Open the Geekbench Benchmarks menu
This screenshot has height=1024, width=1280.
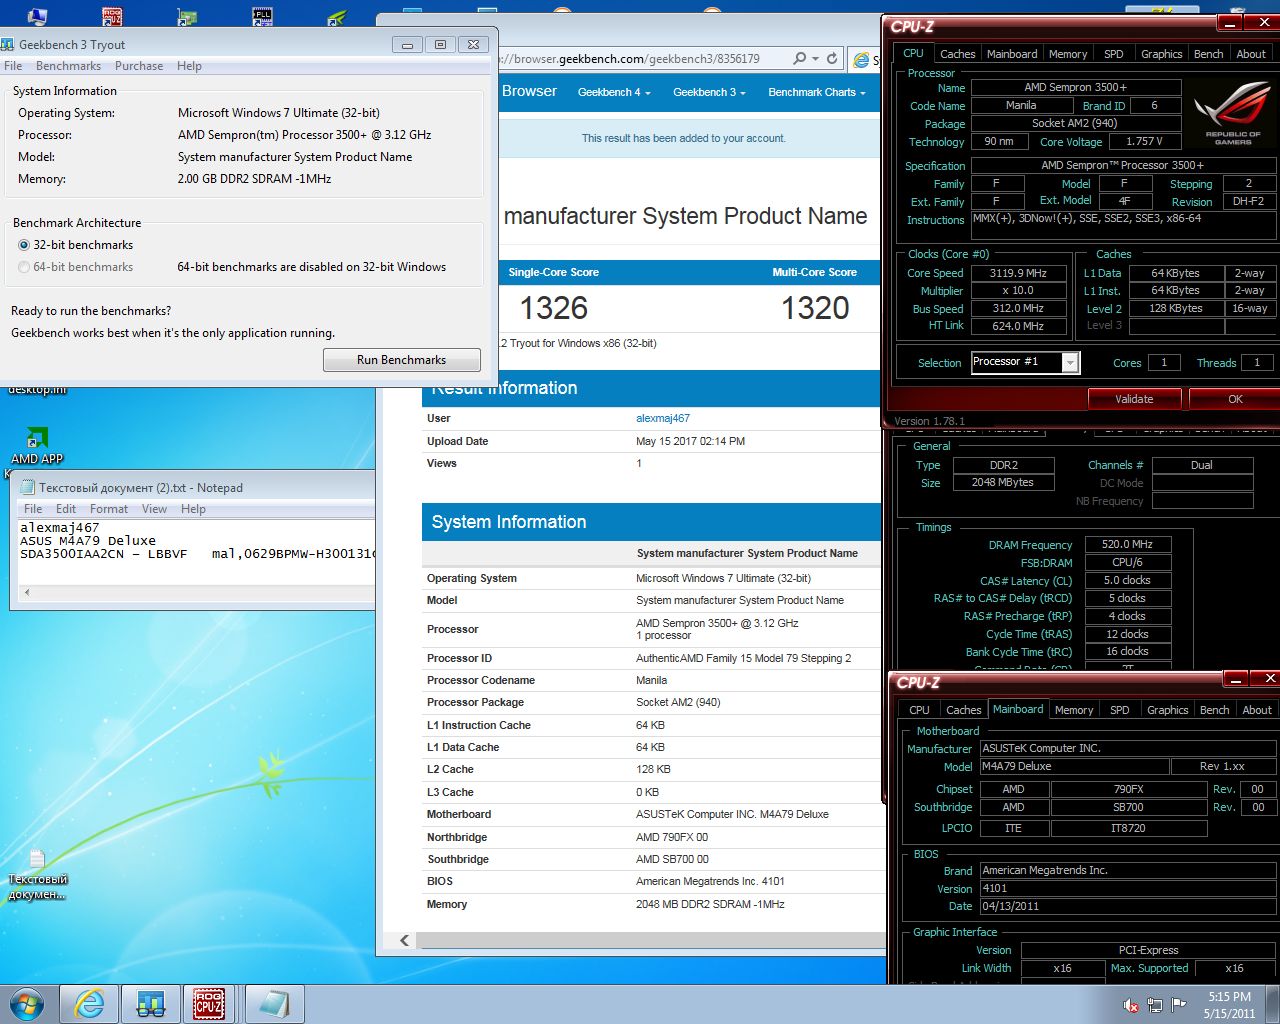point(68,66)
